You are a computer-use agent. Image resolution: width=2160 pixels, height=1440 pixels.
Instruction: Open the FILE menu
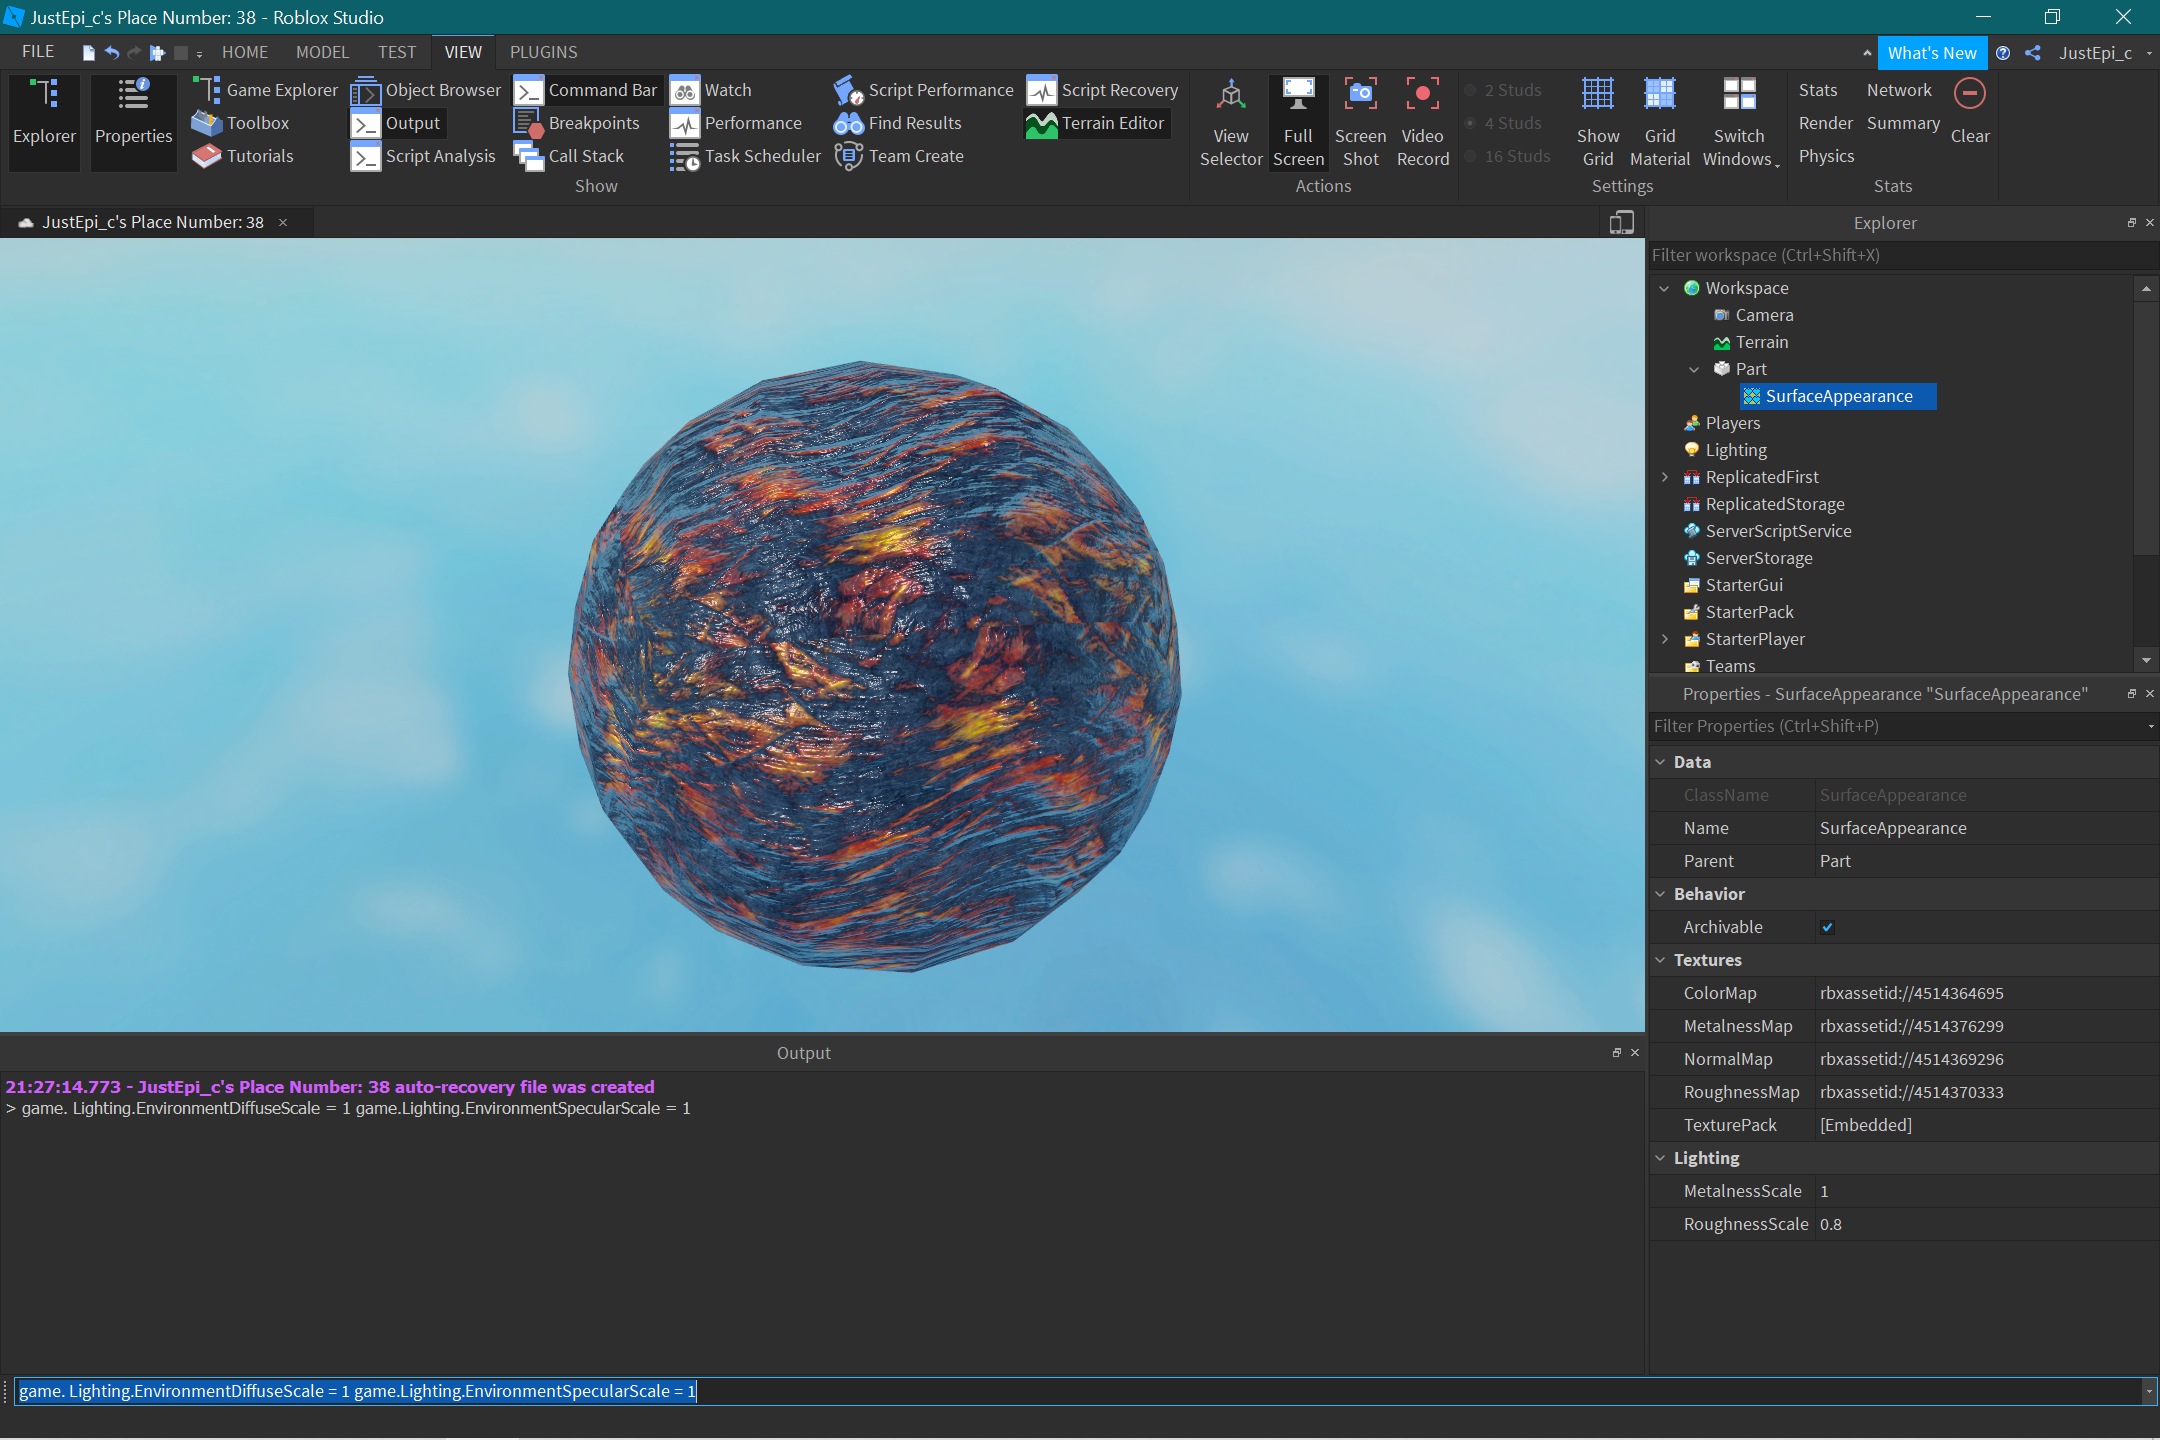[37, 52]
